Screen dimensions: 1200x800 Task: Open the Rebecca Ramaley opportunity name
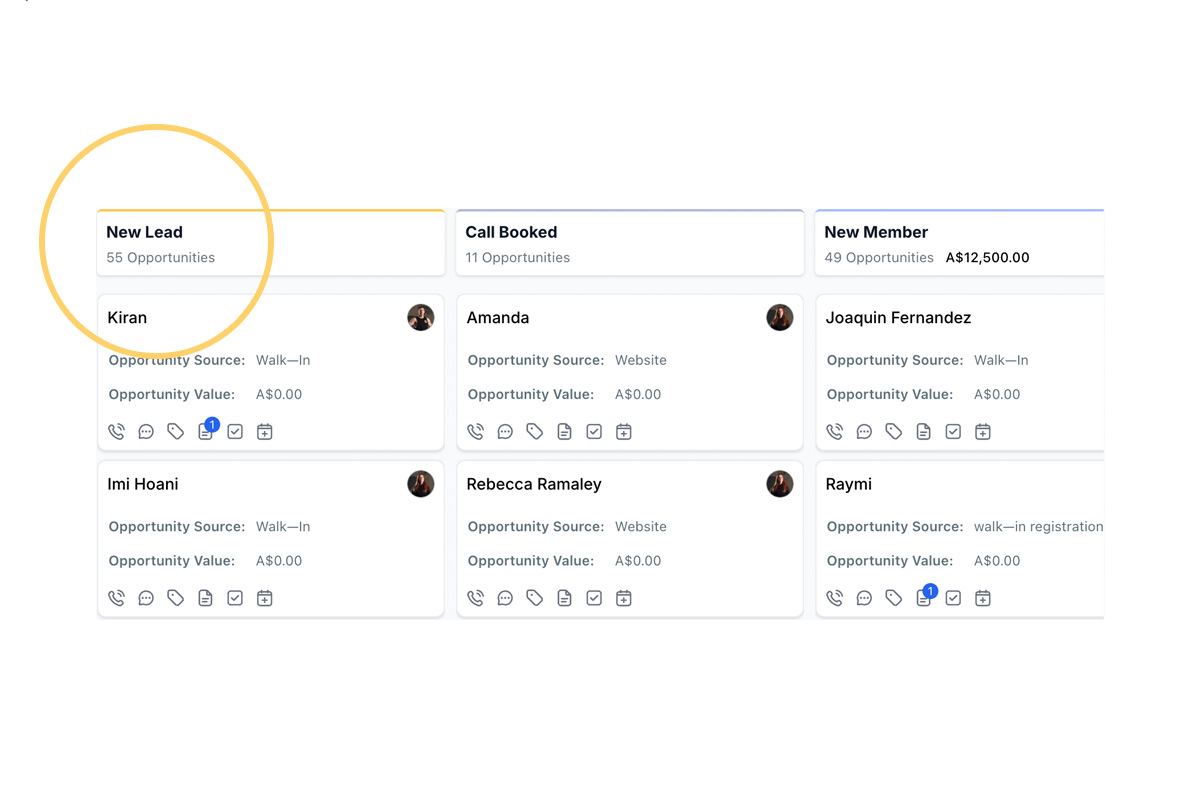click(534, 484)
